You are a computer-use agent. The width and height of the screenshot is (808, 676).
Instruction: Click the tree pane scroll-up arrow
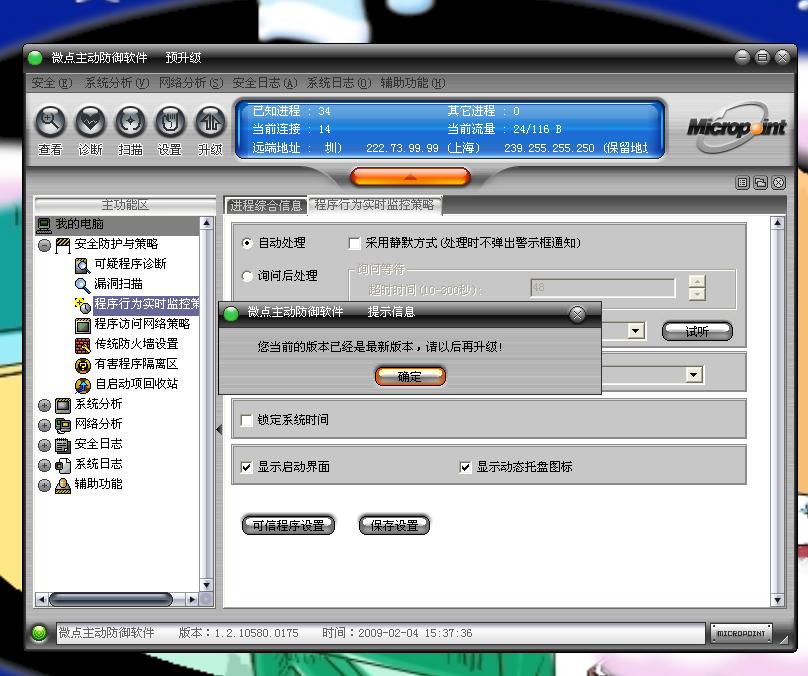(x=207, y=223)
